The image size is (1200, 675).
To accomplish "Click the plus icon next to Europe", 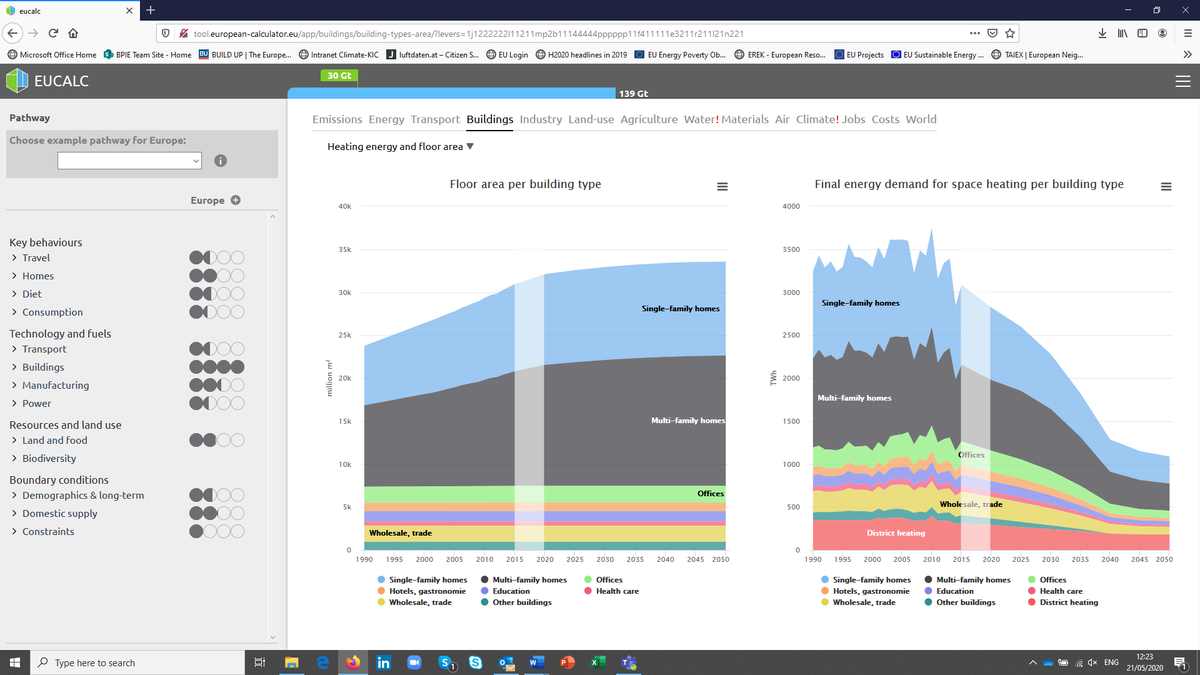I will (236, 200).
